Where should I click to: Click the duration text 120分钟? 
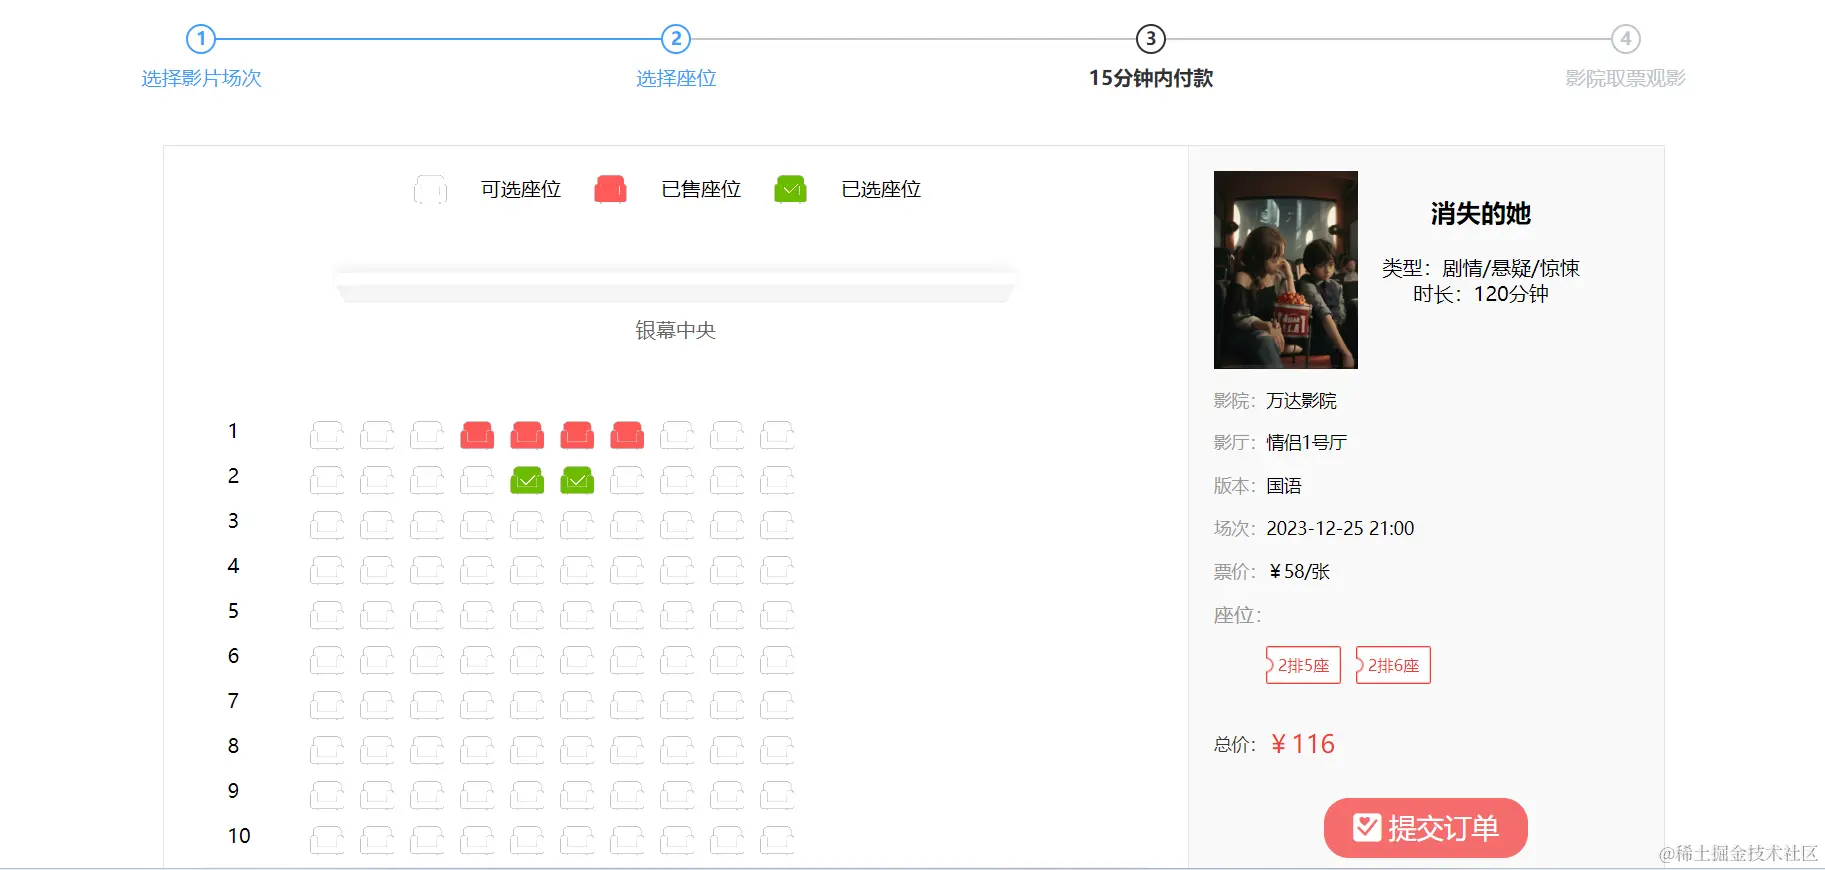(x=1511, y=294)
